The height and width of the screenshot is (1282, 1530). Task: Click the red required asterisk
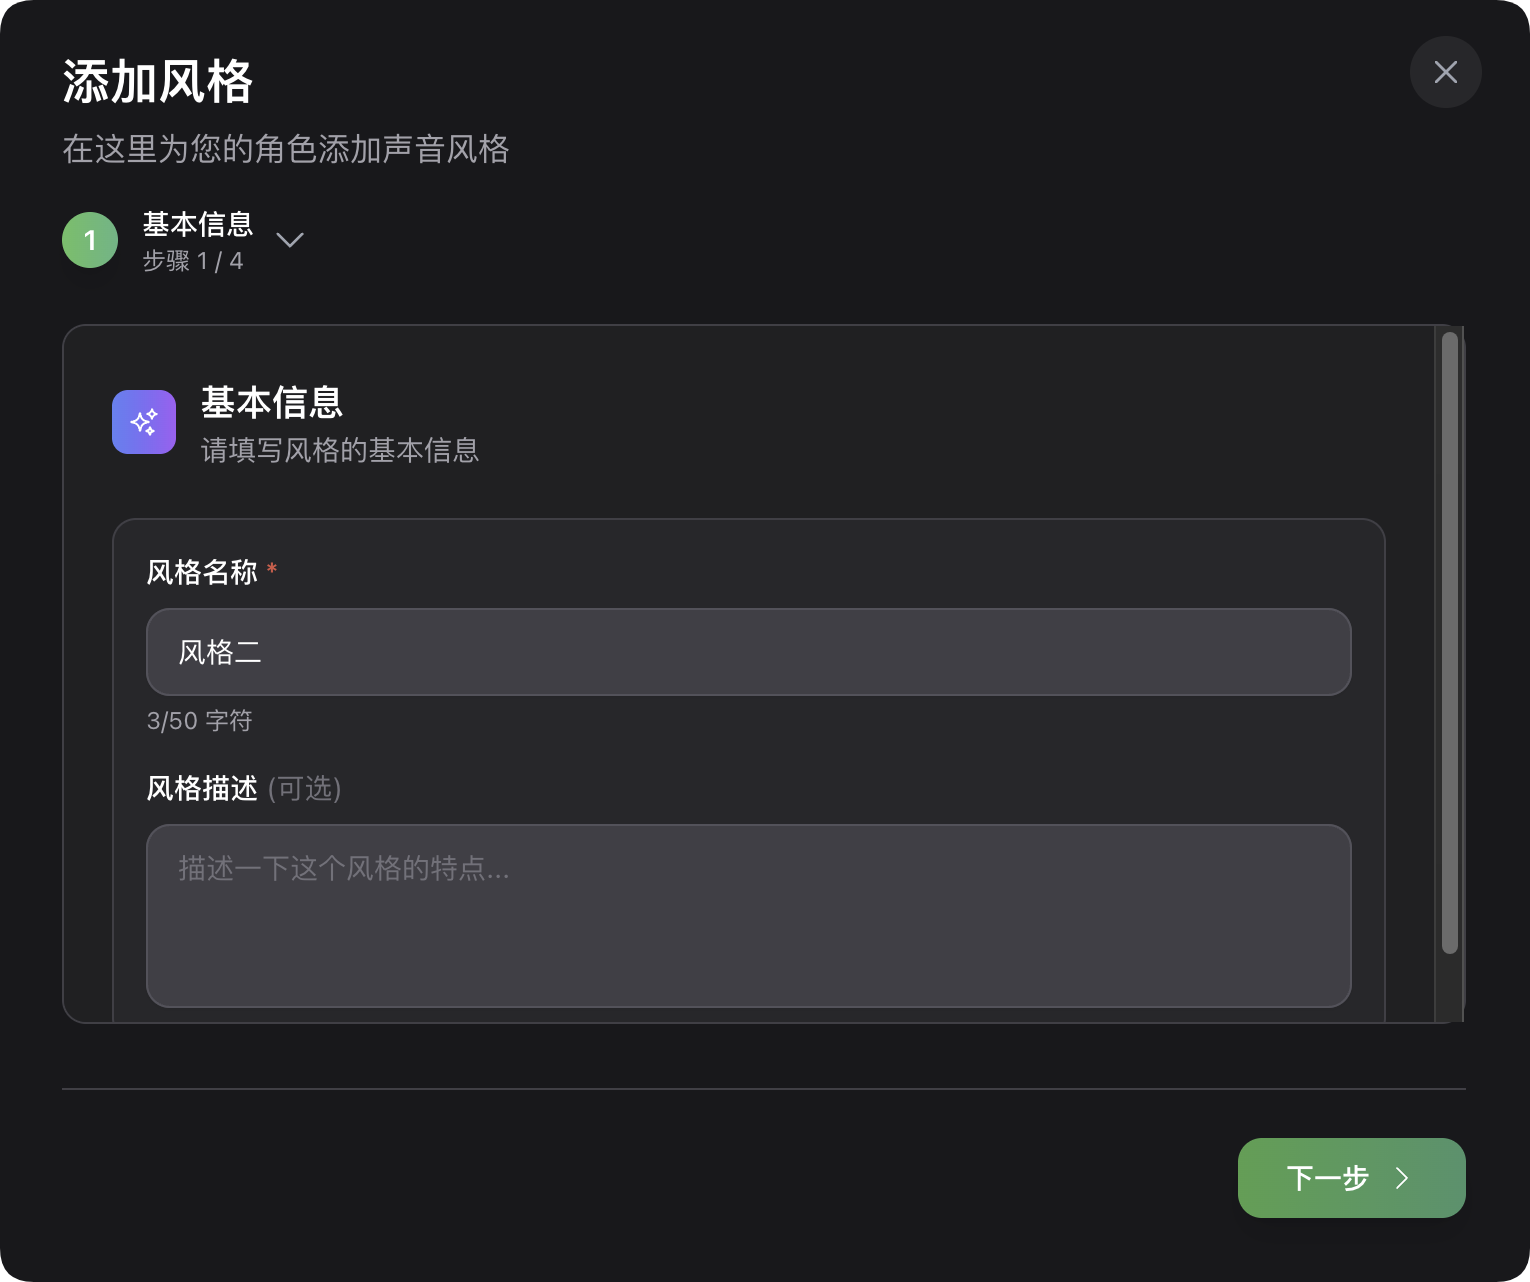point(272,569)
